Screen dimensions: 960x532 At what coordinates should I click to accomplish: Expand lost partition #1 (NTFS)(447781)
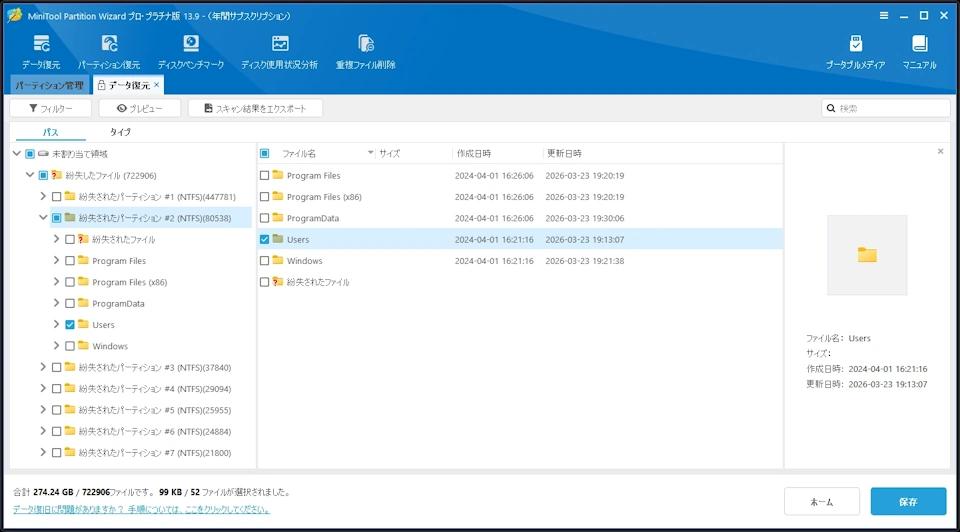[x=43, y=197]
